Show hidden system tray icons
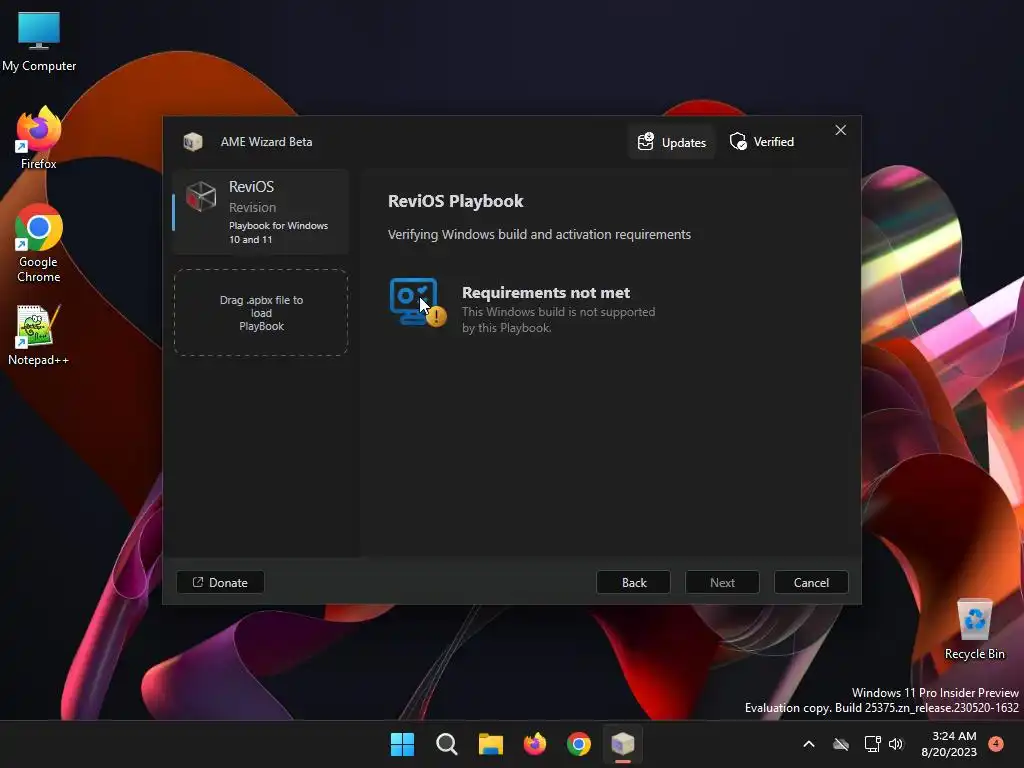This screenshot has height=768, width=1024. click(x=808, y=744)
